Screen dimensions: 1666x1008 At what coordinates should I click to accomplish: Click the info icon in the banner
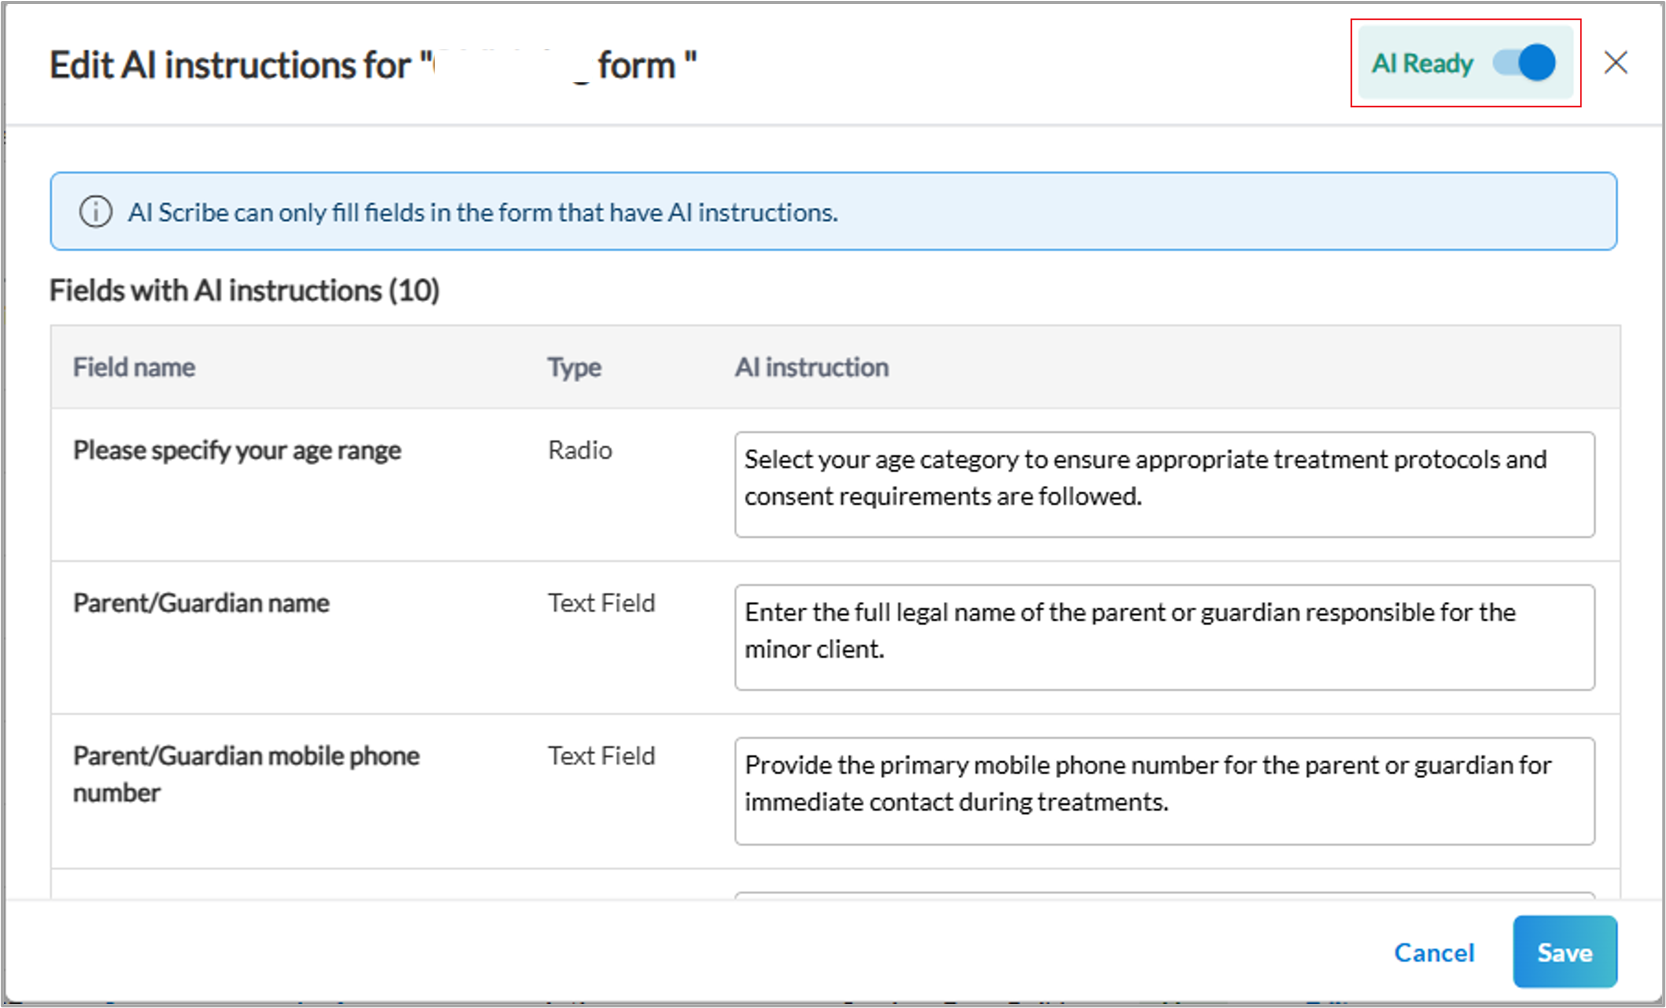tap(96, 212)
